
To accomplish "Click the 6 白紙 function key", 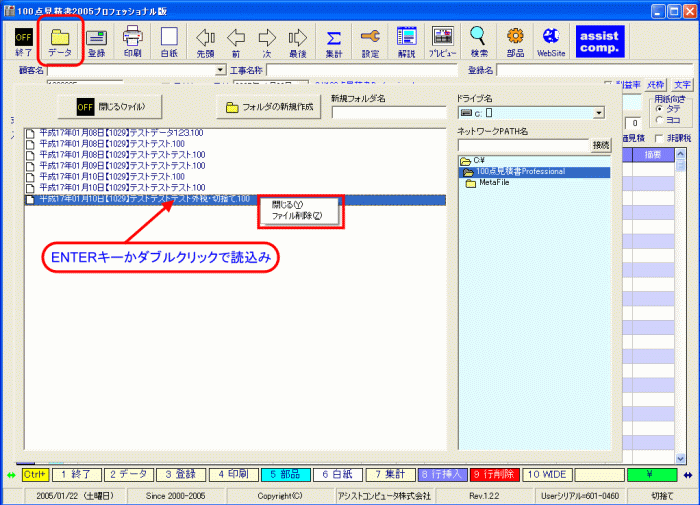I will coord(338,475).
